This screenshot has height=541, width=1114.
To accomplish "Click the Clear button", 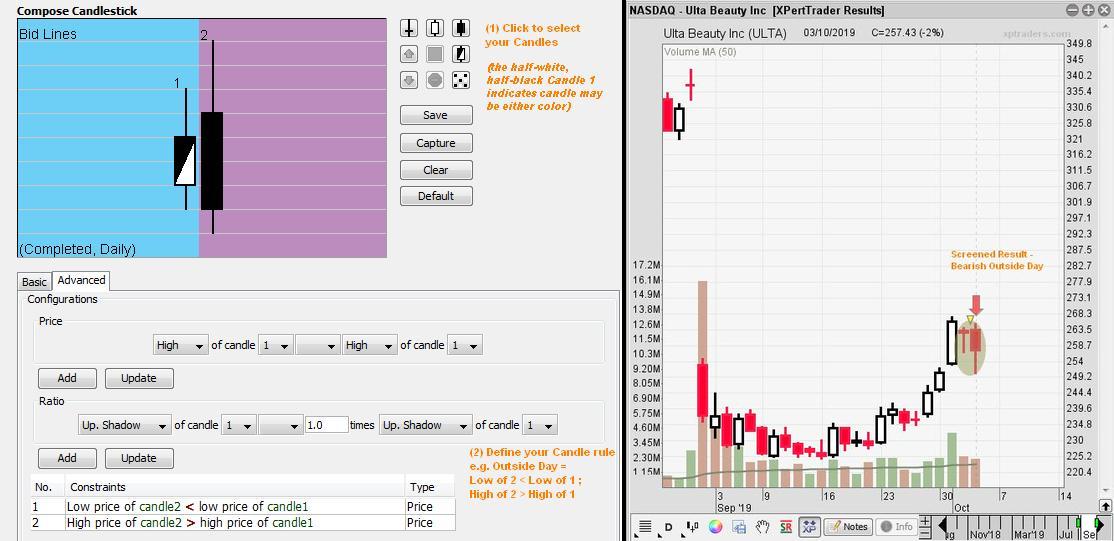I will [x=436, y=170].
